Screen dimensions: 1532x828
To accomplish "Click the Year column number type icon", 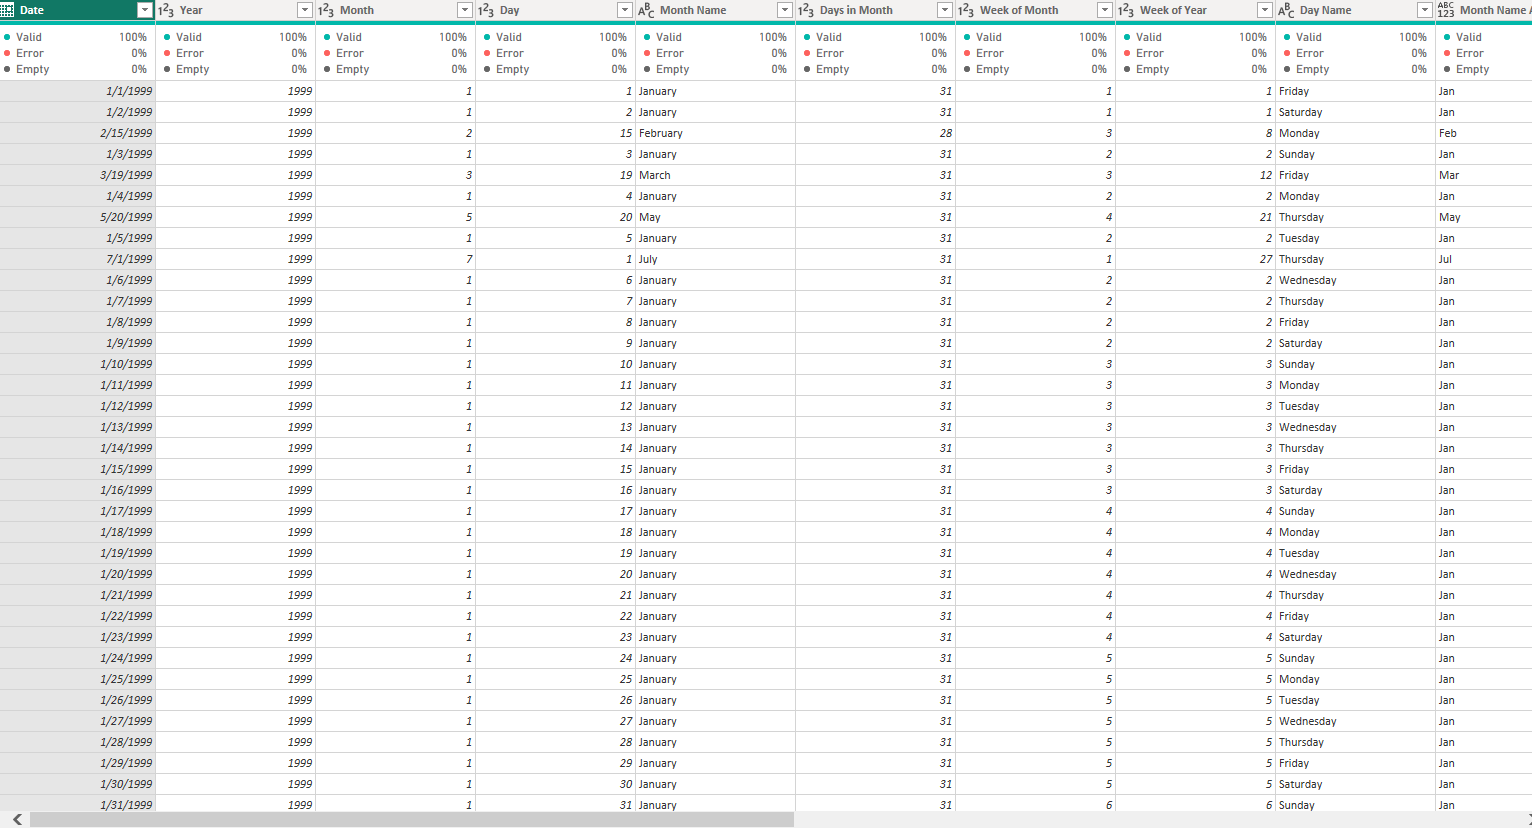I will pyautogui.click(x=166, y=10).
